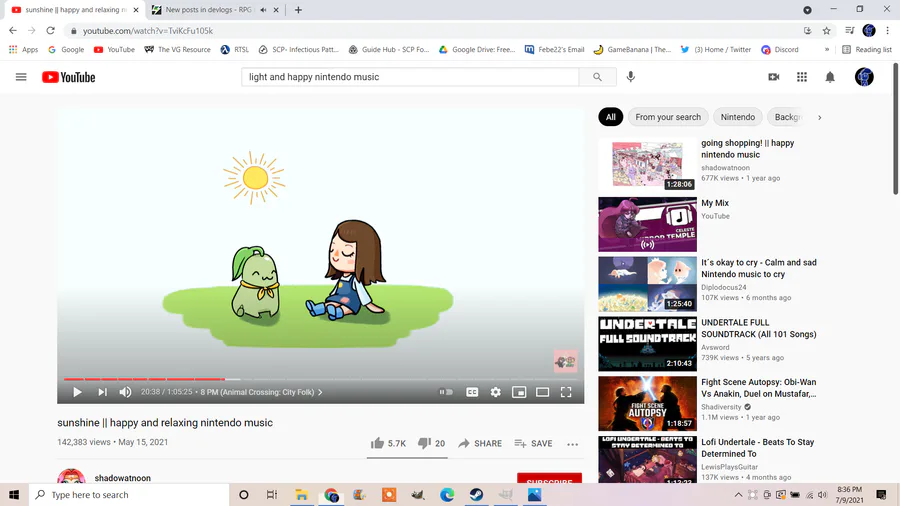
Task: Open going shopping happy nintendo music thumbnail
Action: coord(647,165)
